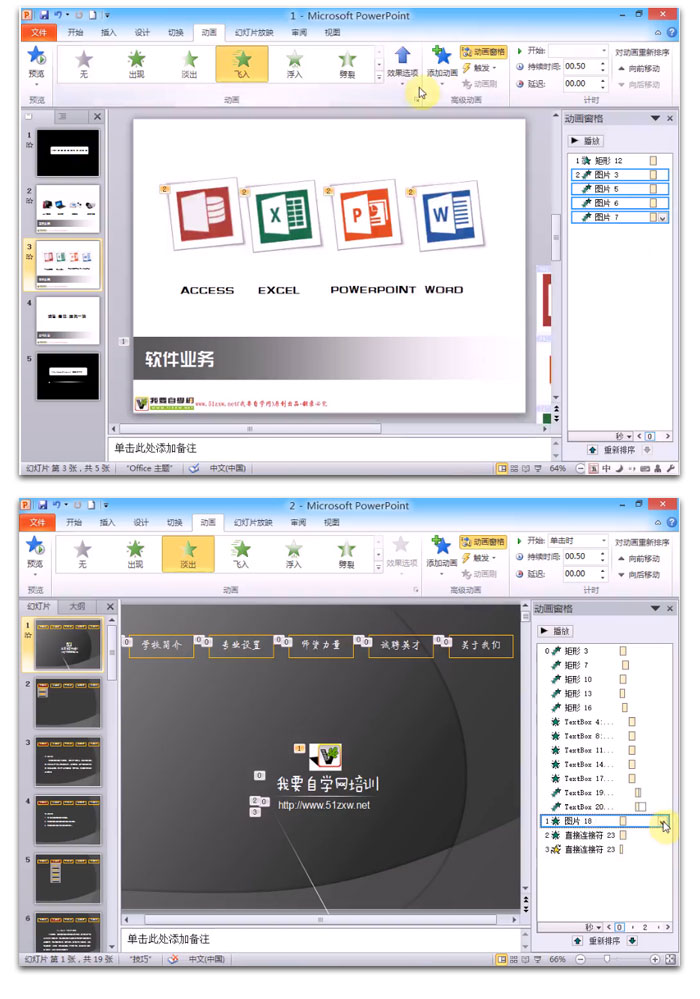Click 向前移动 in bottom window ribbon
The image size is (700, 999).
tap(639, 558)
